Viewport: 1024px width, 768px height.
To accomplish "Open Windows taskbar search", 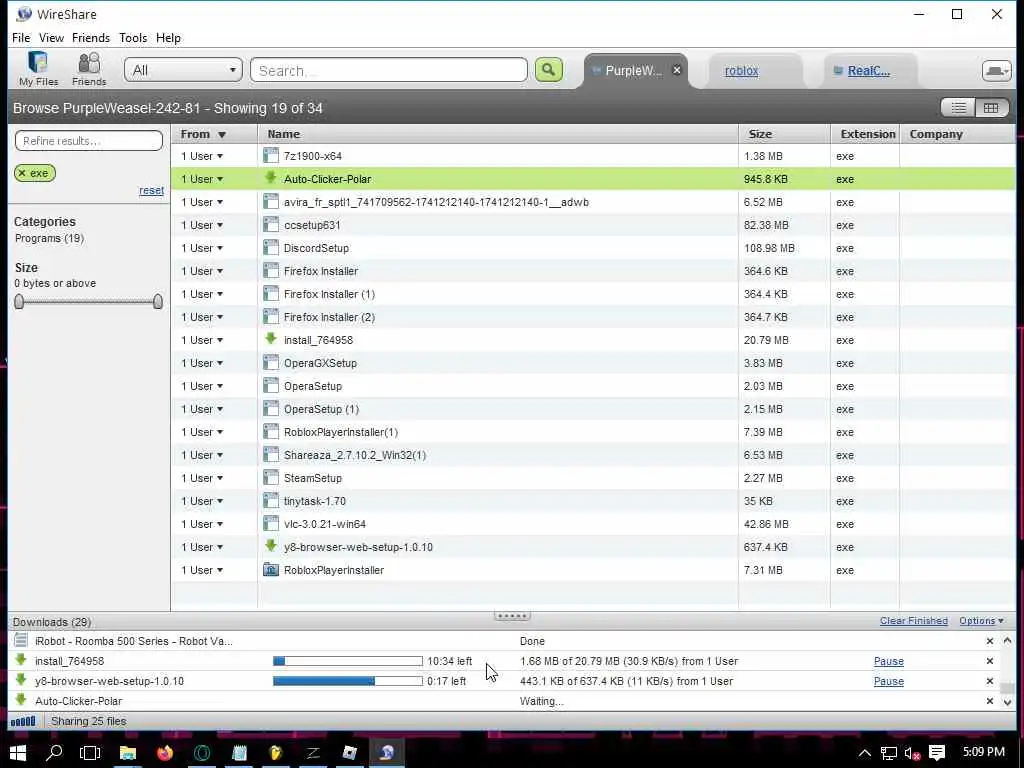I will 54,753.
